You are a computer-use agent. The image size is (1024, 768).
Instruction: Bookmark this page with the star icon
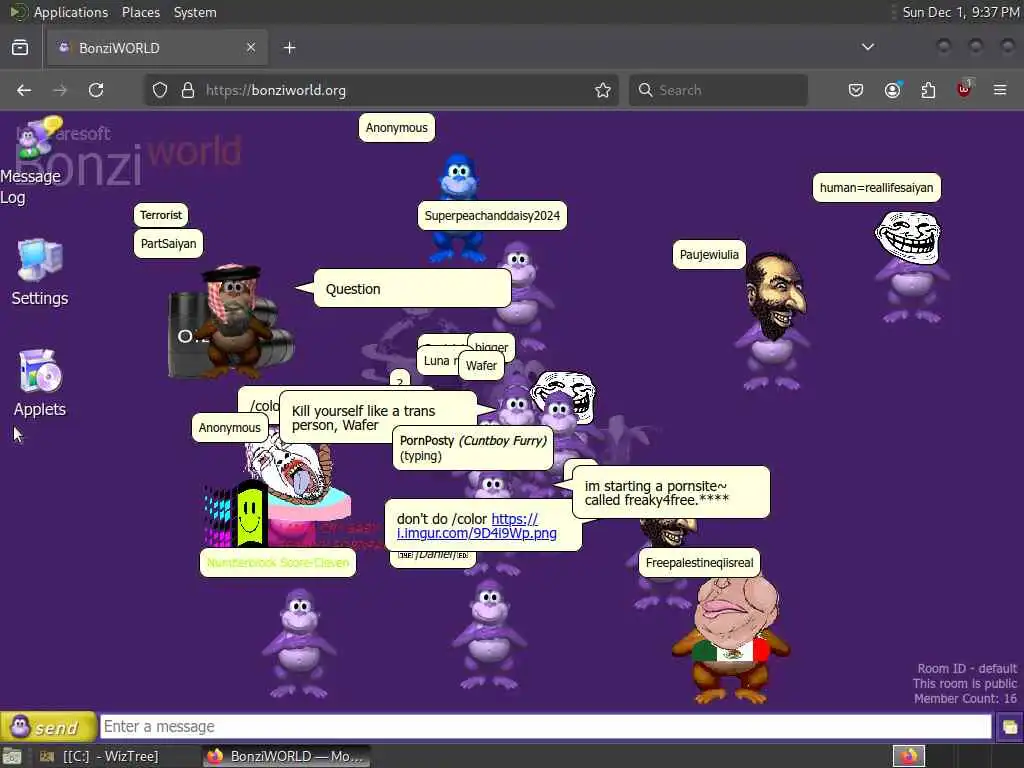603,90
